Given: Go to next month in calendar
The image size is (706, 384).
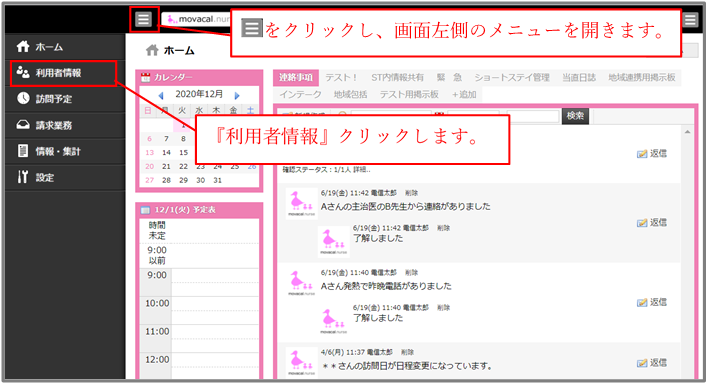Looking at the screenshot, I should [x=237, y=95].
